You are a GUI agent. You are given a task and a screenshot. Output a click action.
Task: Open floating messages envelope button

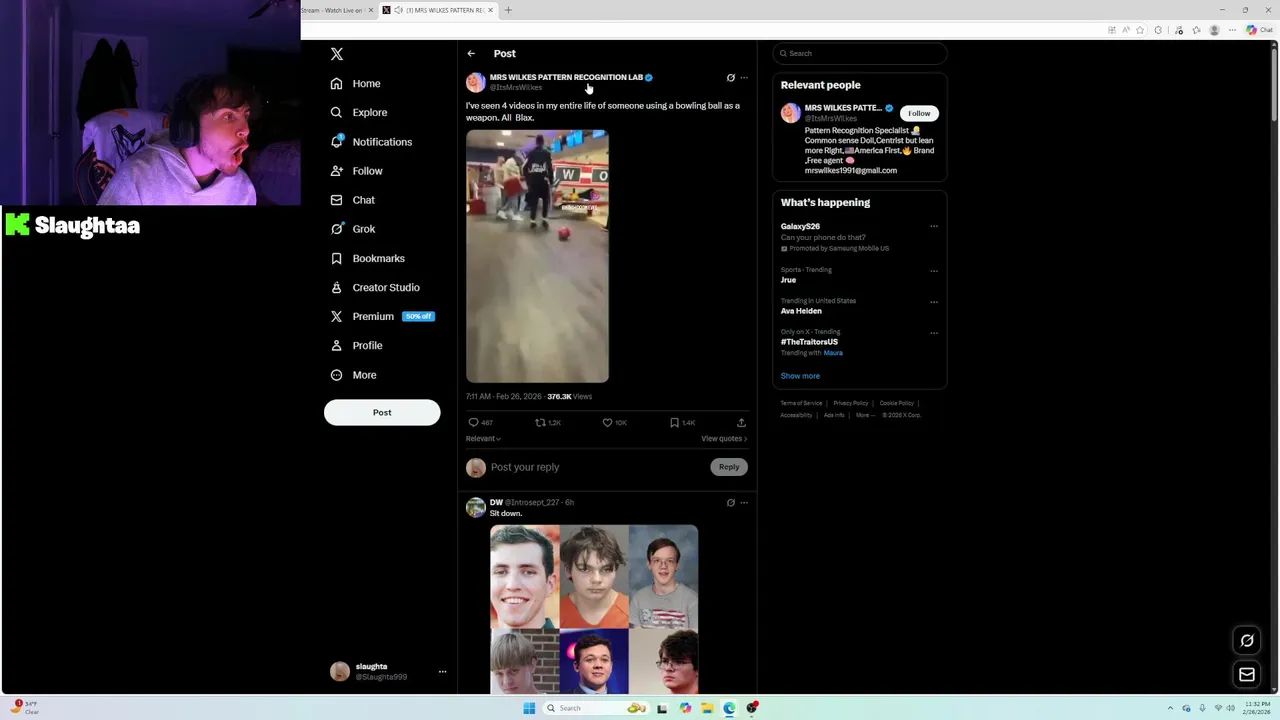(1247, 675)
